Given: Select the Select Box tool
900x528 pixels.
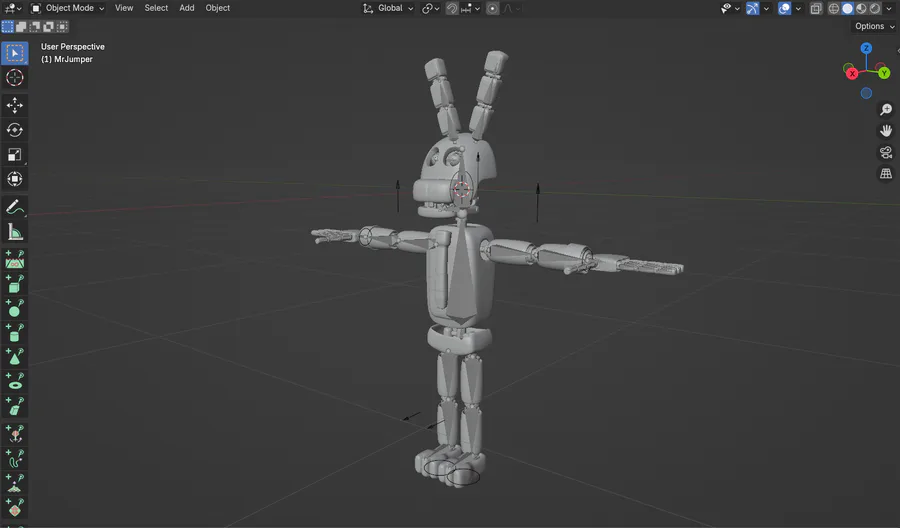Looking at the screenshot, I should point(15,53).
